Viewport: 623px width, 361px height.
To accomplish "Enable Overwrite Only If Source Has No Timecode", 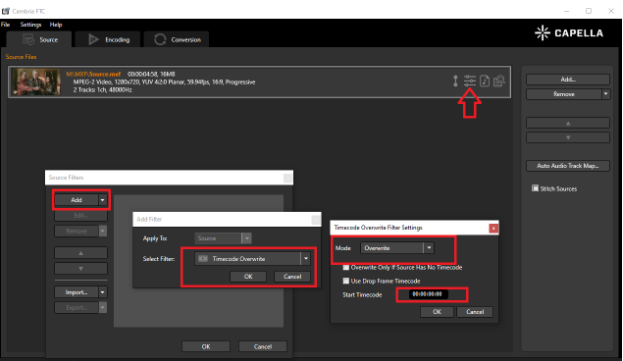I will point(346,267).
